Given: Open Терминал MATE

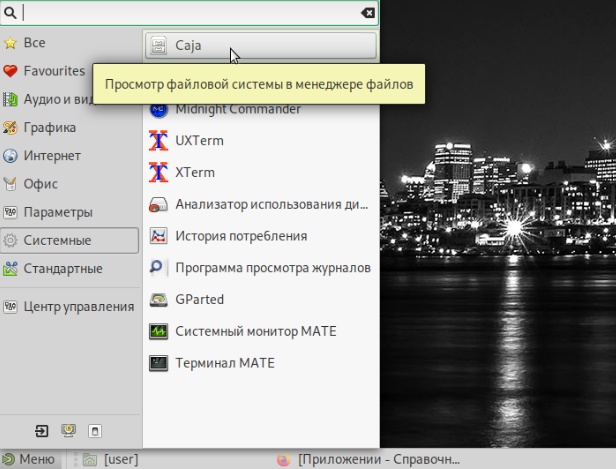Looking at the screenshot, I should coord(224,362).
